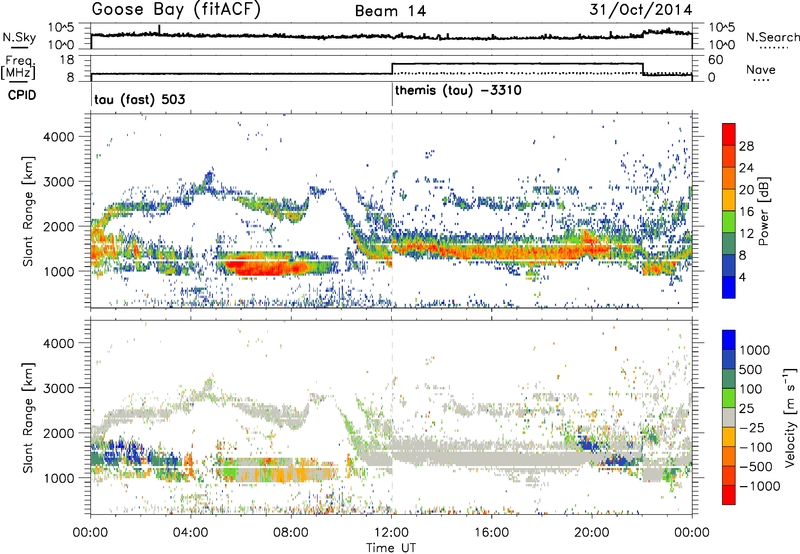Select the power panel's 'Slant Range [km]' label
Viewport: 800px width, 554px height.
point(28,211)
